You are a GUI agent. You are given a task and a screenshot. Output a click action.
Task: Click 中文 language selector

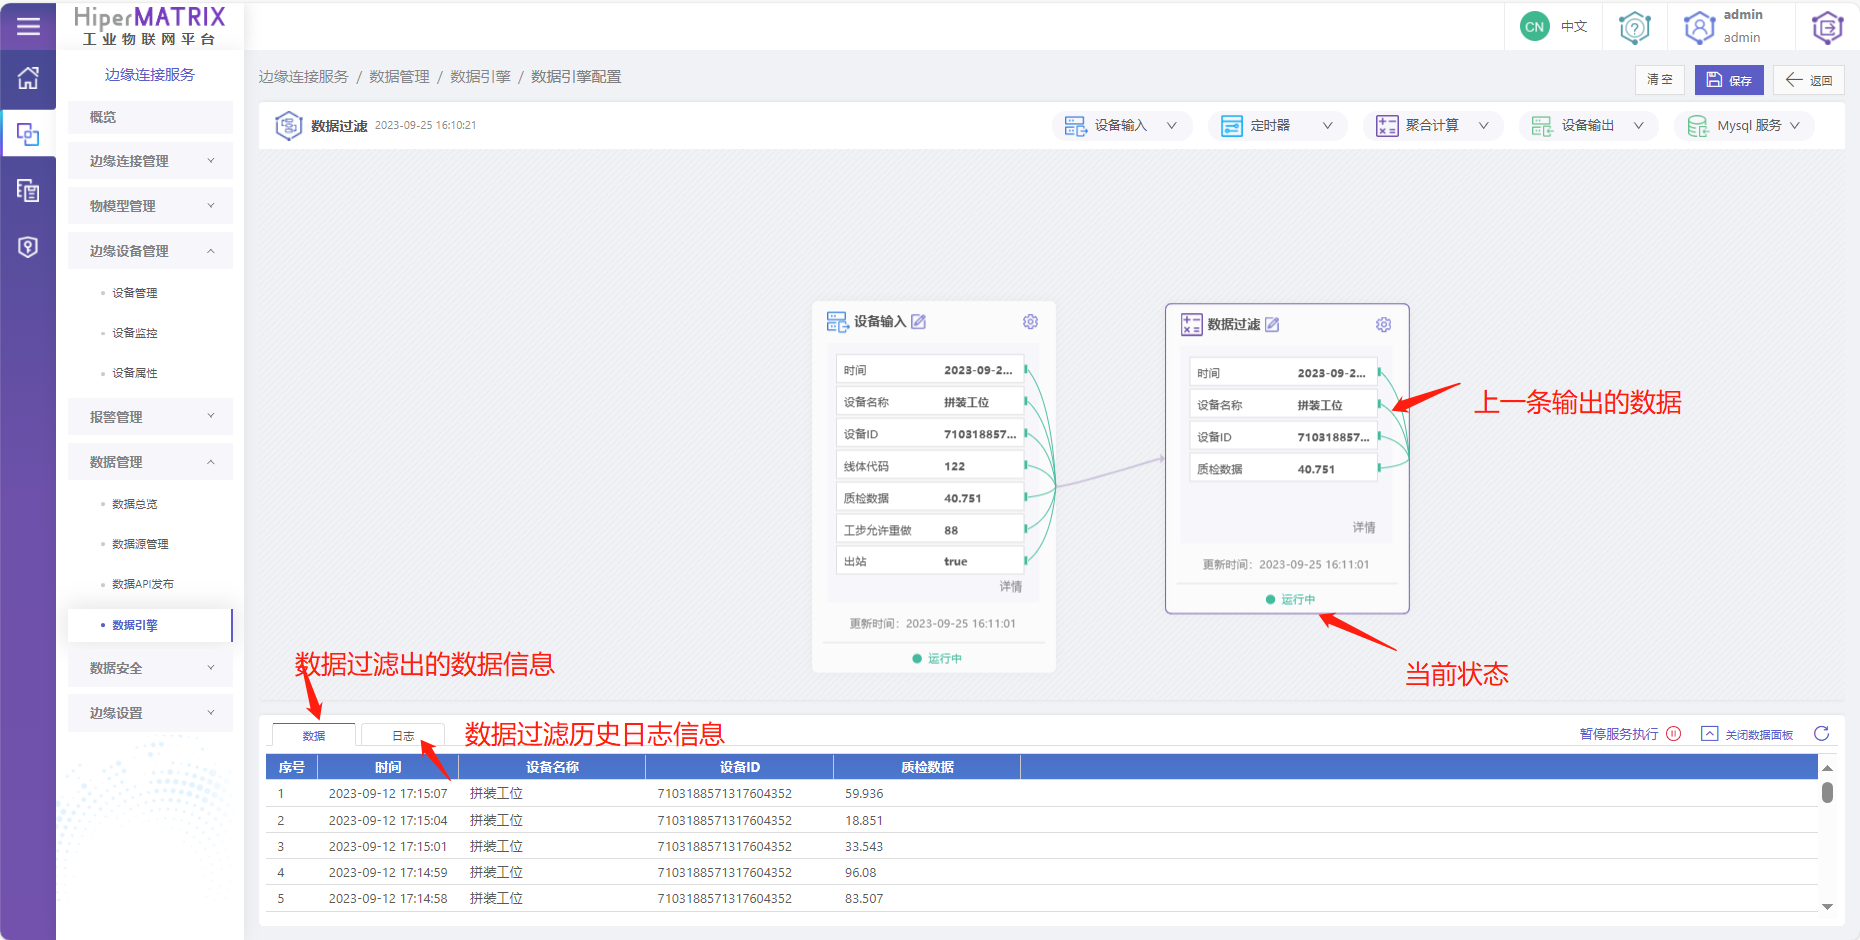(x=1574, y=27)
